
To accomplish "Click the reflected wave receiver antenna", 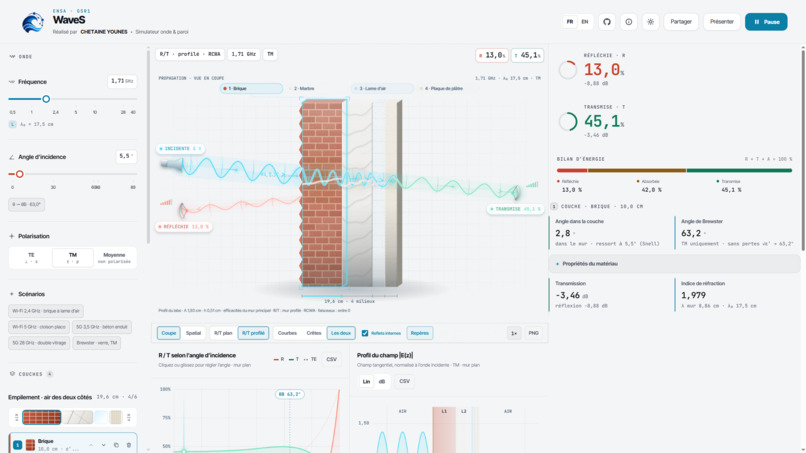I will 182,210.
